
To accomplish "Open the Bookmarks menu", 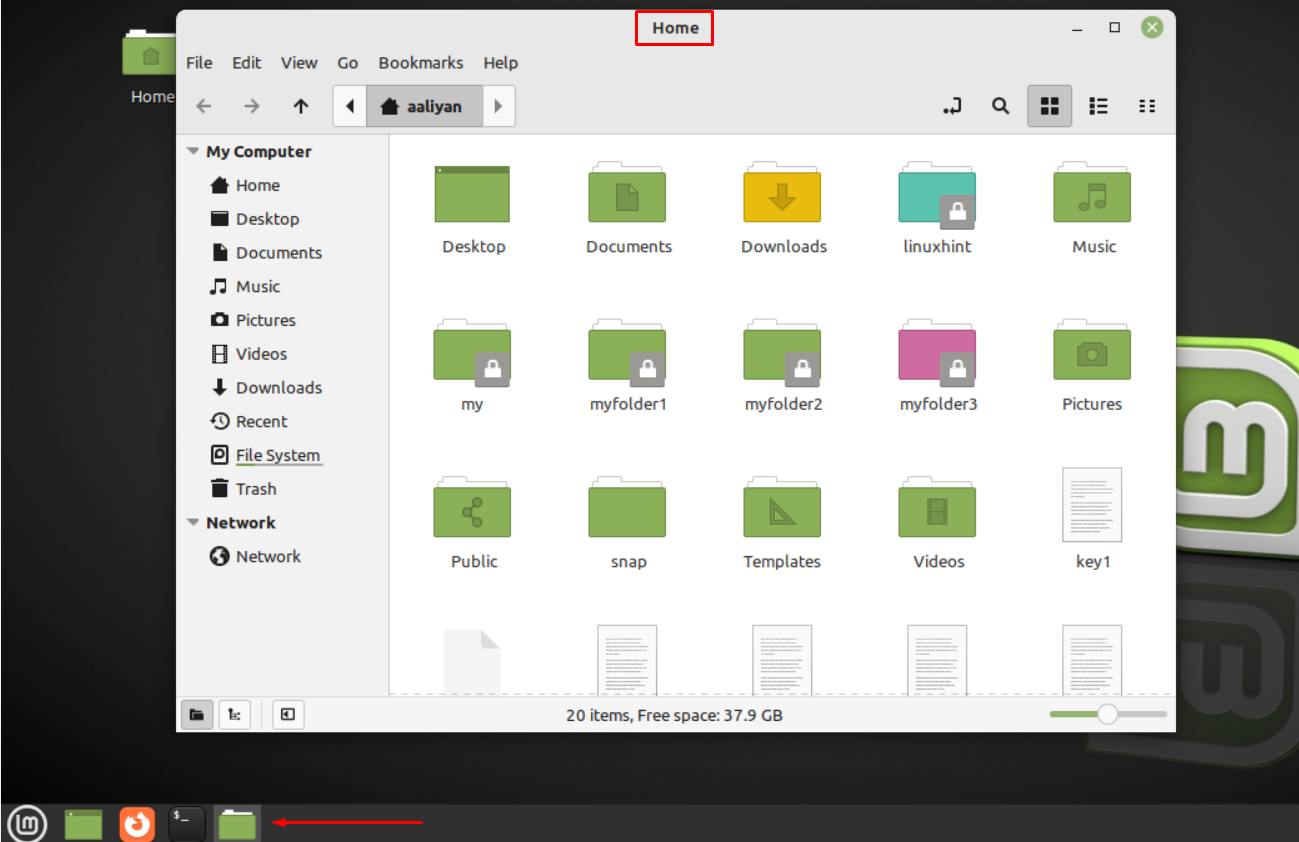I will (421, 63).
